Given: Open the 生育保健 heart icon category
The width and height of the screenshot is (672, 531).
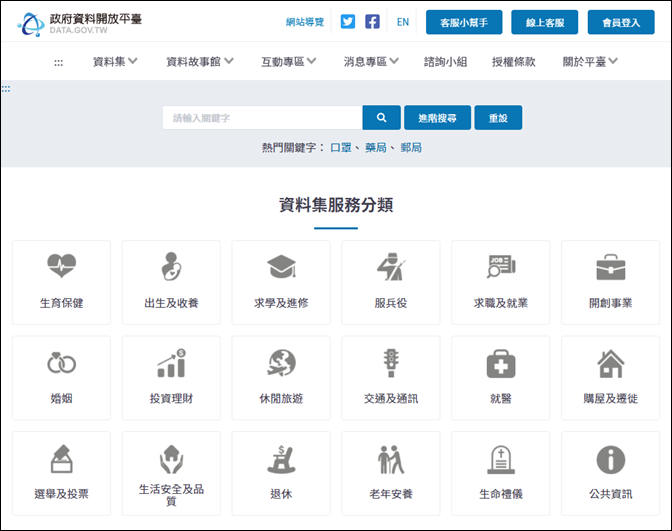Looking at the screenshot, I should coord(62,266).
